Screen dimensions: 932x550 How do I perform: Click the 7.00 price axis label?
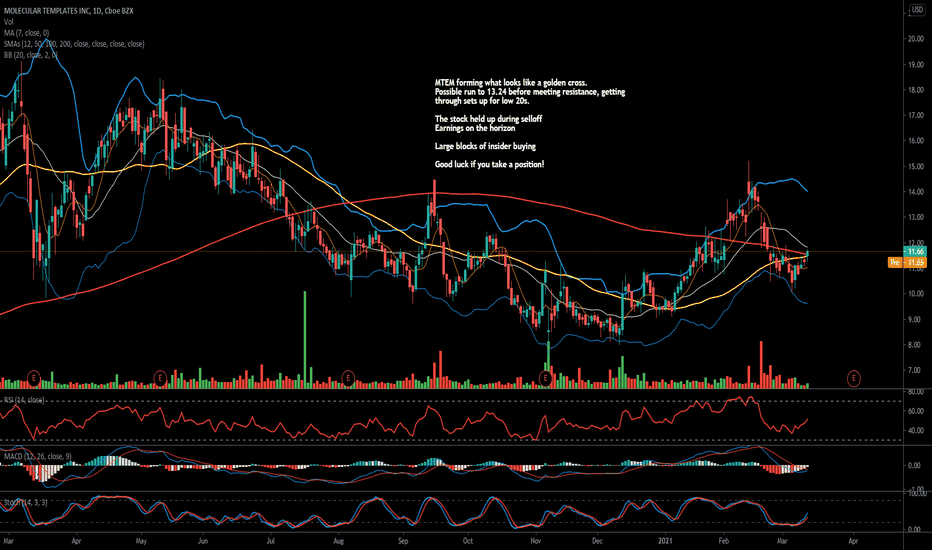click(915, 370)
